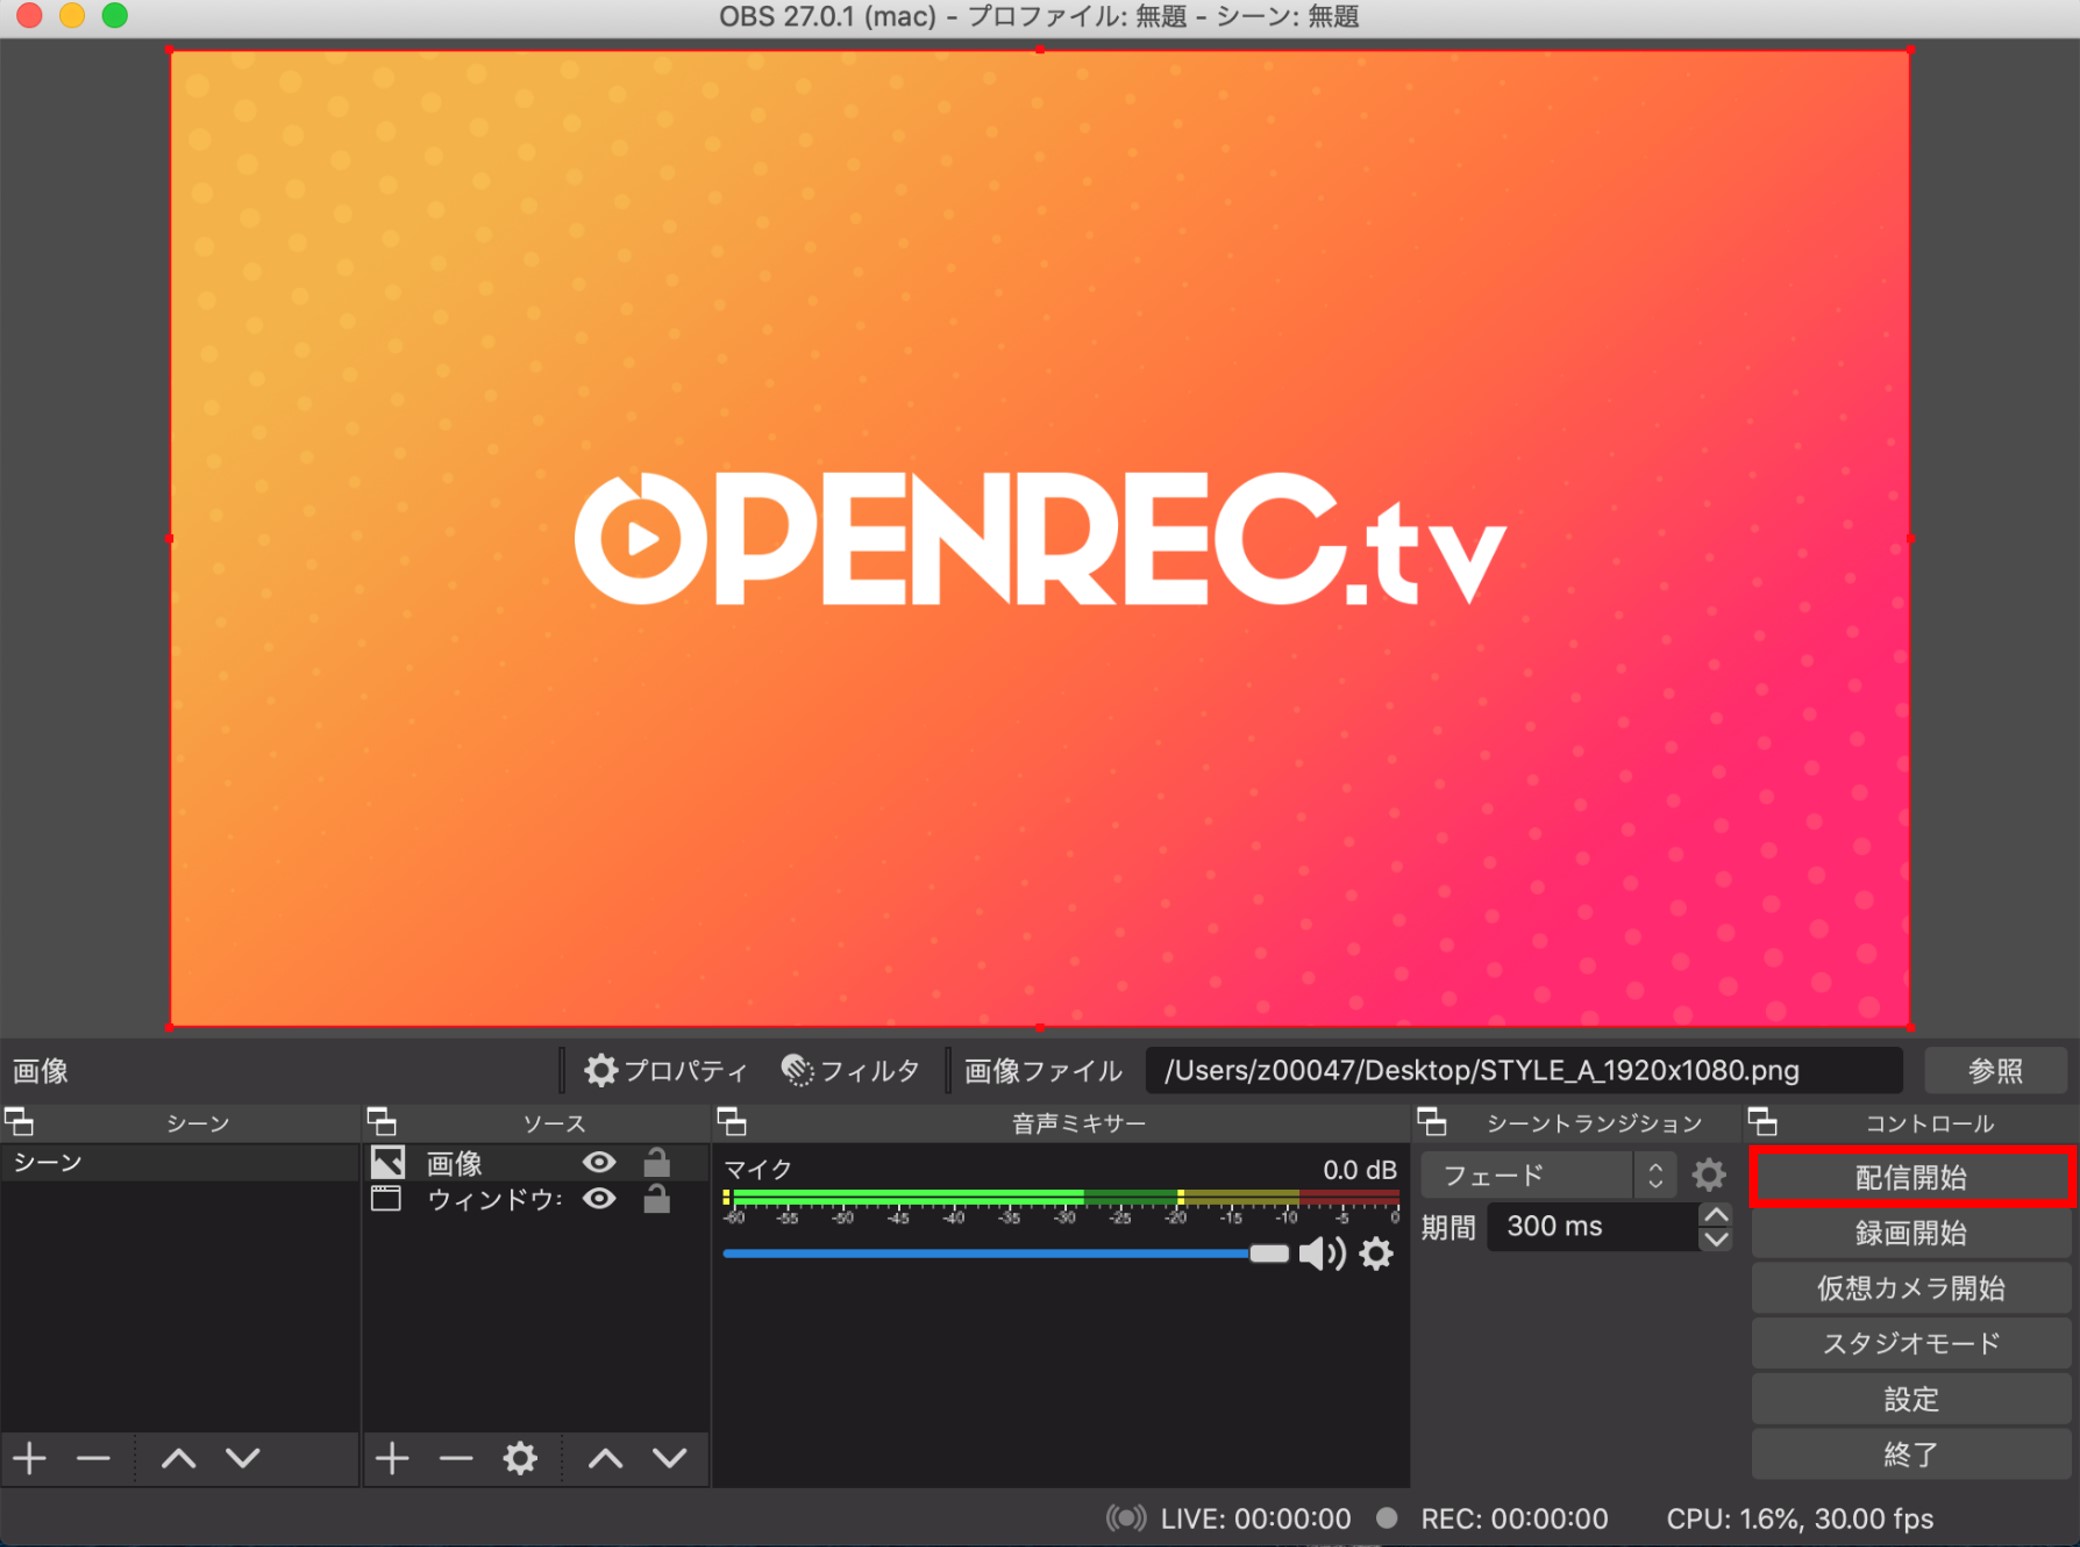Open source プロパティ properties
2080x1547 pixels.
pyautogui.click(x=666, y=1071)
